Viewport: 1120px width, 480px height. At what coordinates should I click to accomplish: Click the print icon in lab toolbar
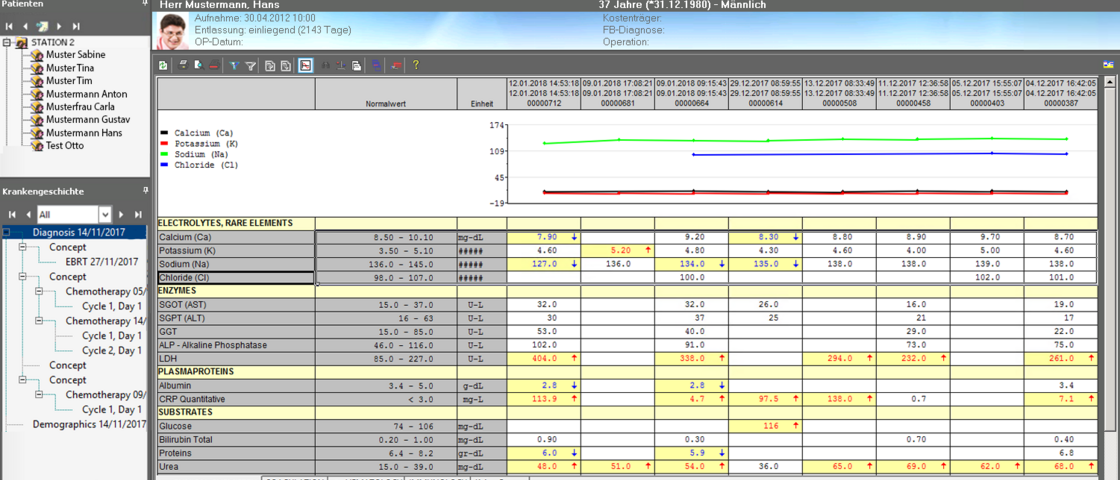coord(183,65)
